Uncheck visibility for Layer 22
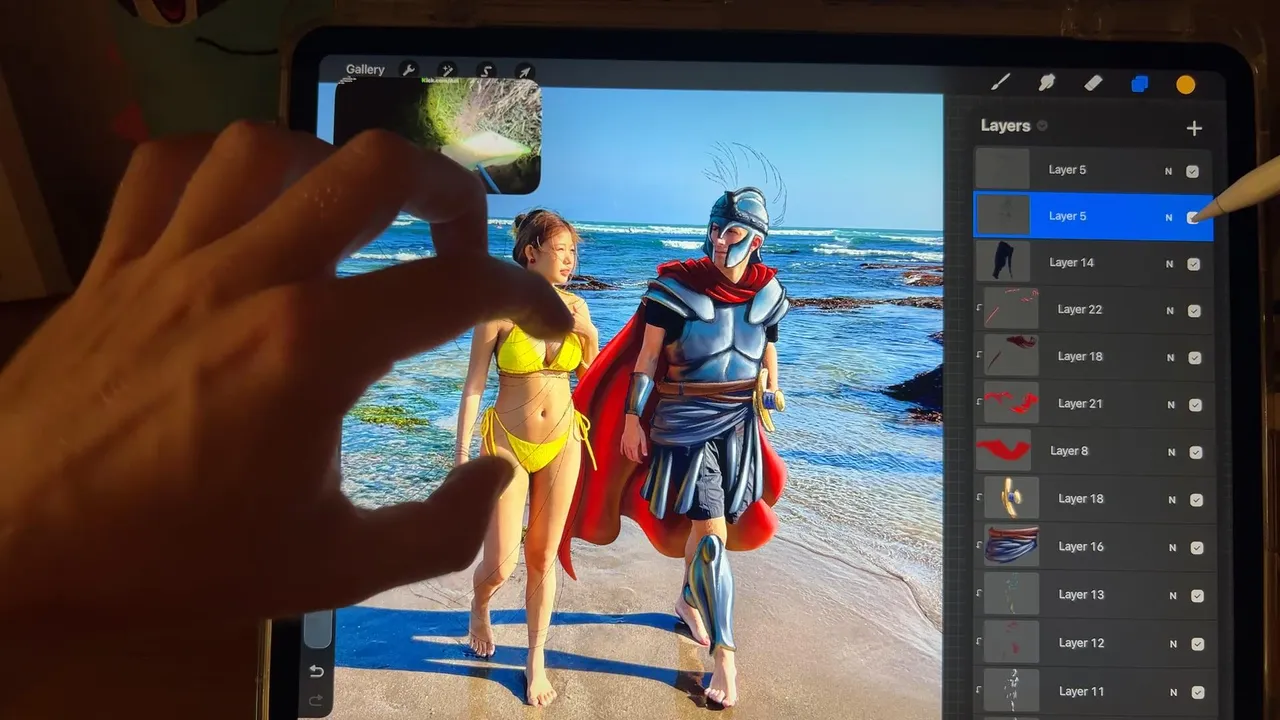This screenshot has height=720, width=1280. pos(1194,311)
